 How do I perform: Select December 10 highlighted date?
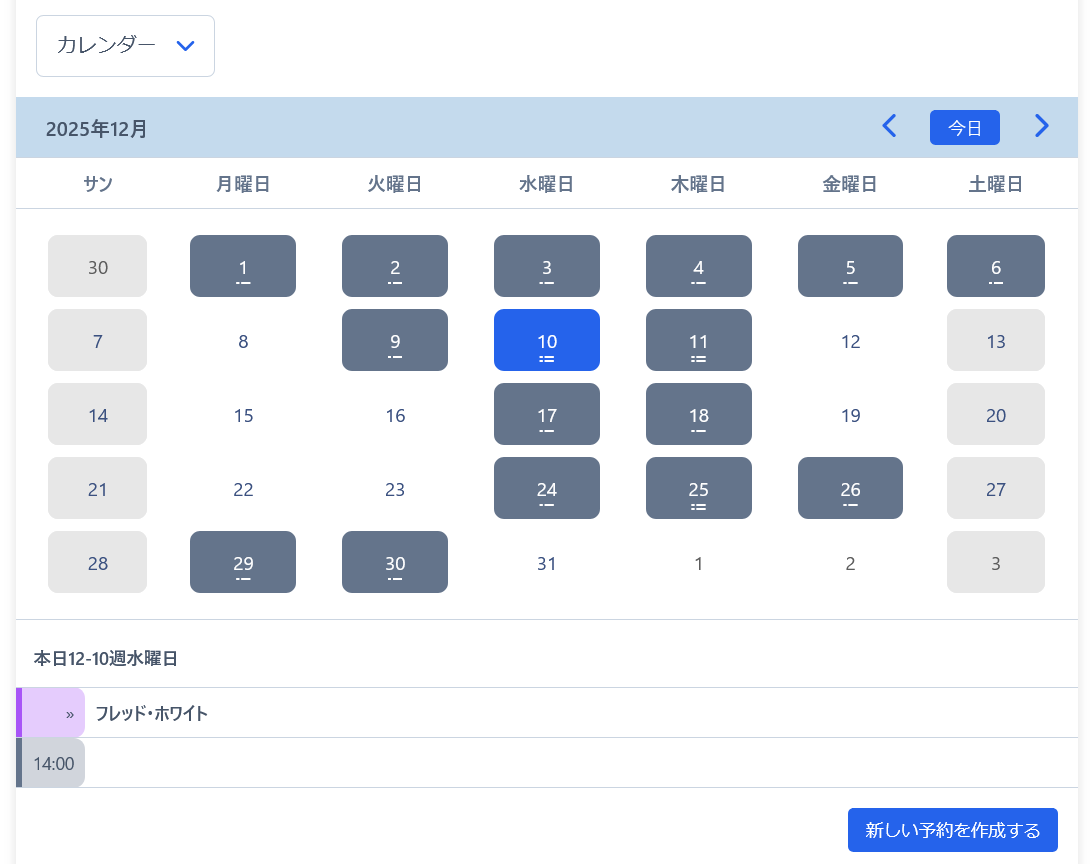click(546, 340)
